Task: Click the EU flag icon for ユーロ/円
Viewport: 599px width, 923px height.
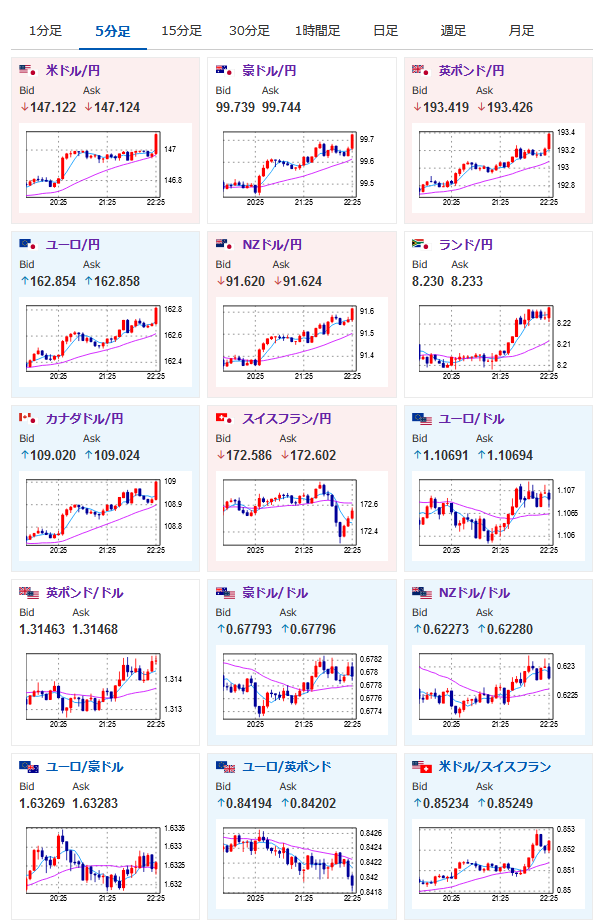Action: [28, 244]
